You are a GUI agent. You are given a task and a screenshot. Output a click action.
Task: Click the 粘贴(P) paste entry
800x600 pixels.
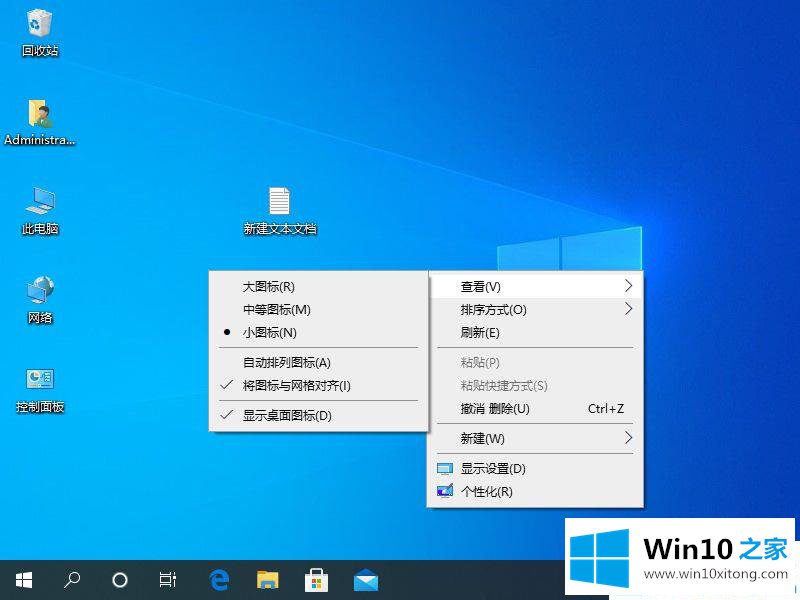[535, 363]
